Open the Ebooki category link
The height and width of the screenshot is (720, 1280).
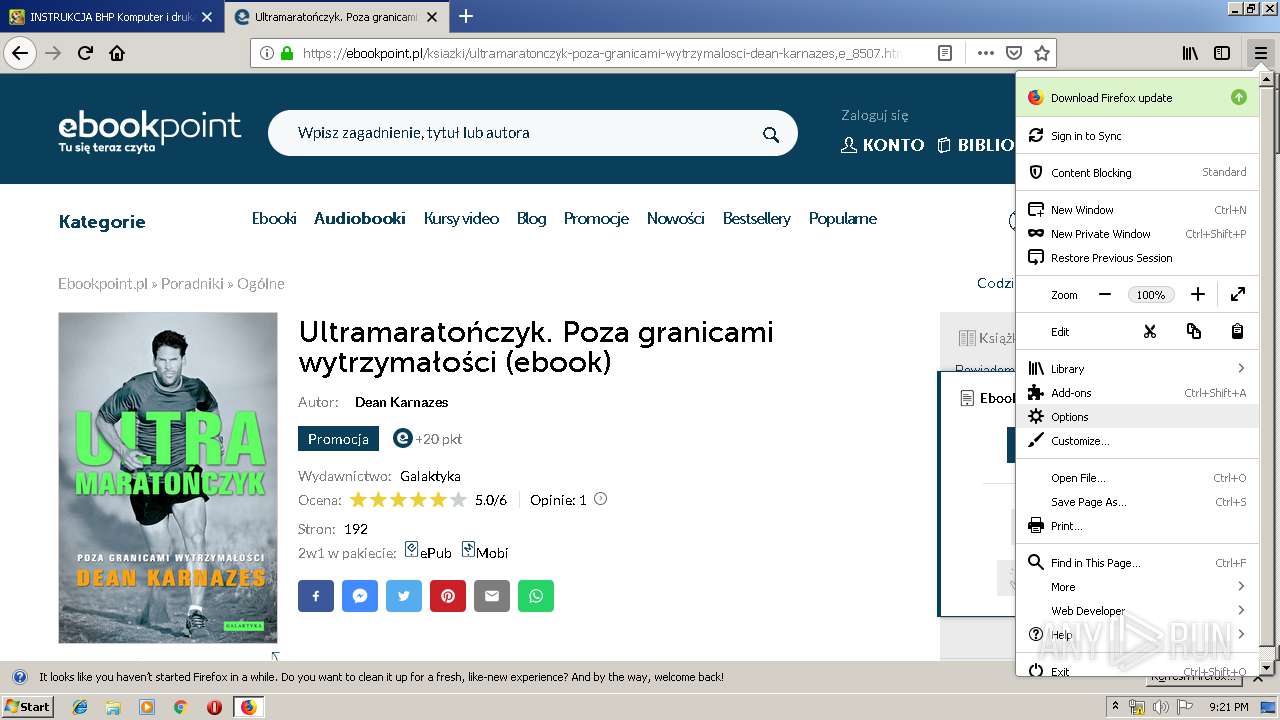pyautogui.click(x=274, y=218)
